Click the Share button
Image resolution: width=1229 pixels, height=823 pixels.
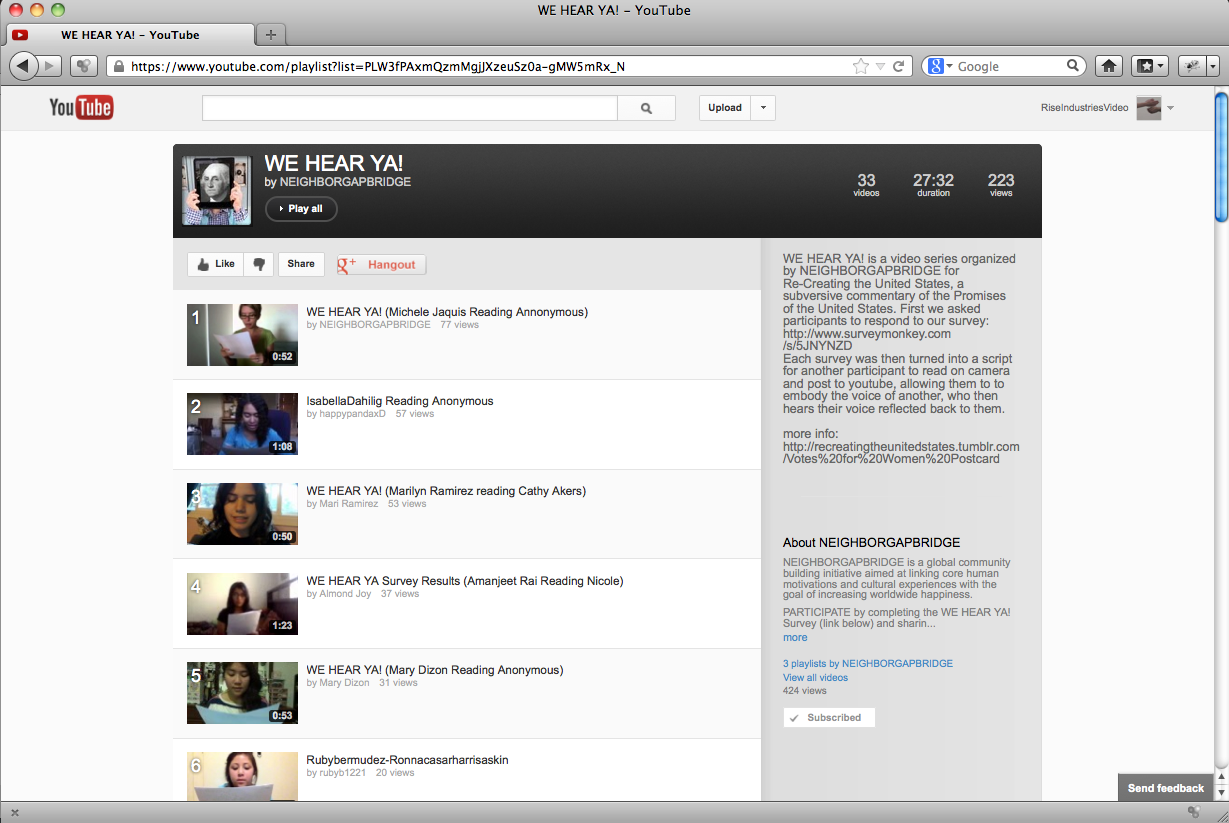pyautogui.click(x=301, y=264)
